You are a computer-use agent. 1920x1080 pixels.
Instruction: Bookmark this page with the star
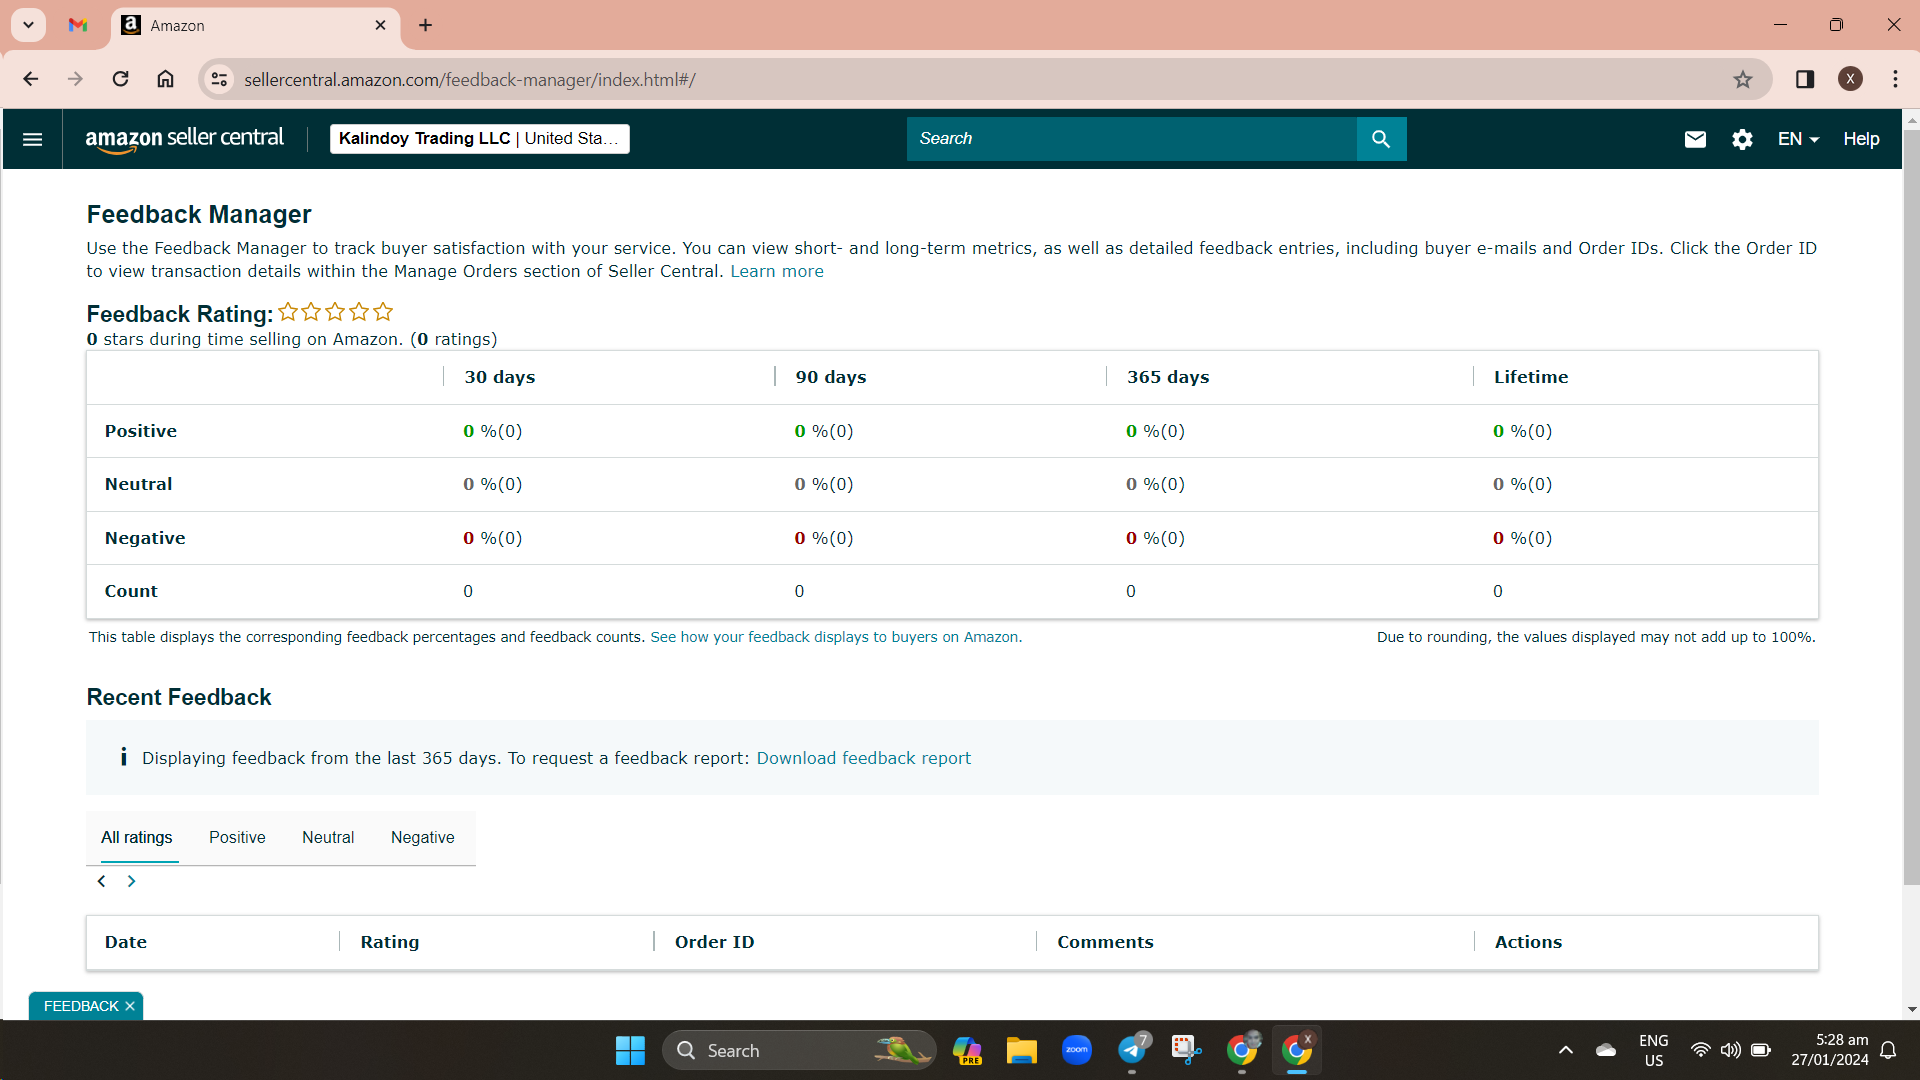(1743, 79)
